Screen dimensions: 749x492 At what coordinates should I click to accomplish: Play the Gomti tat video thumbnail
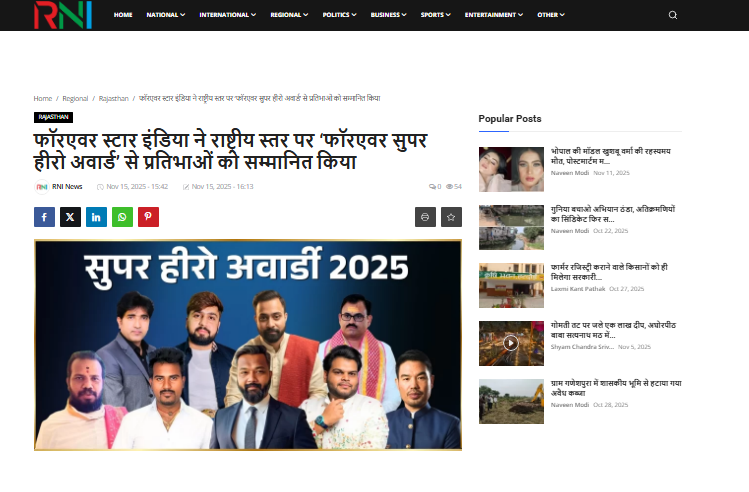510,342
